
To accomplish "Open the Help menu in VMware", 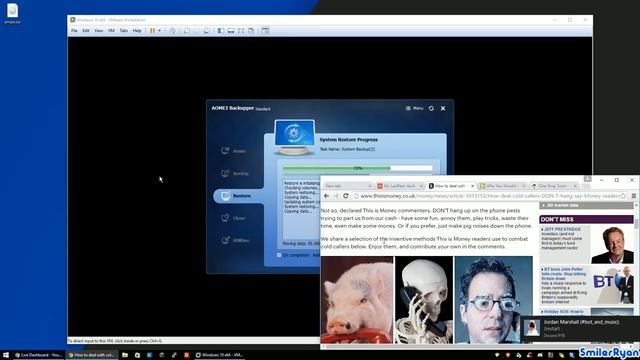I will [x=137, y=31].
